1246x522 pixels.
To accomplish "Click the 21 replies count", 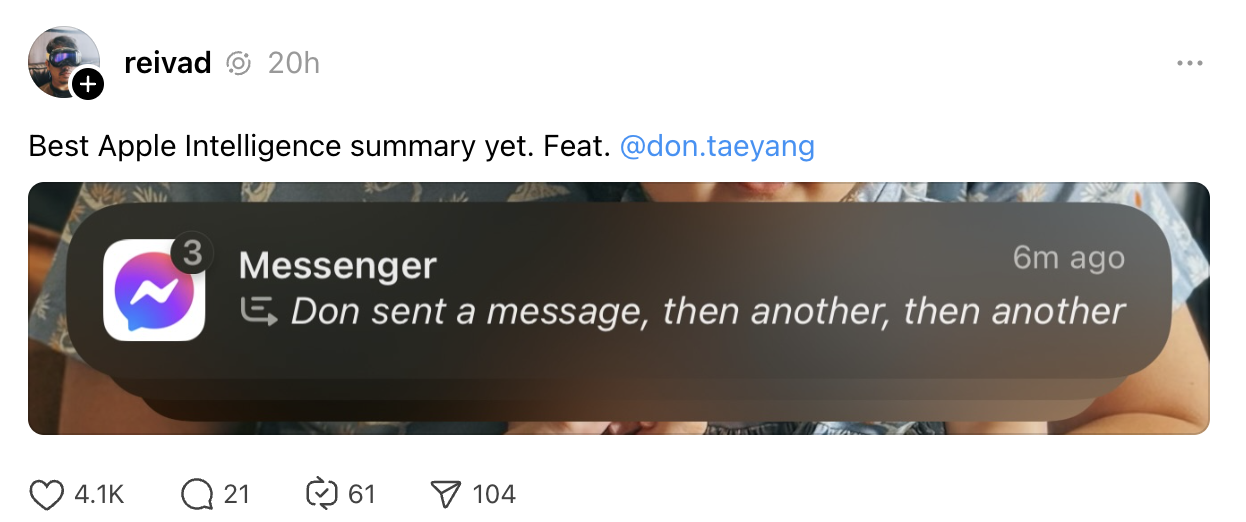I will click(x=236, y=494).
